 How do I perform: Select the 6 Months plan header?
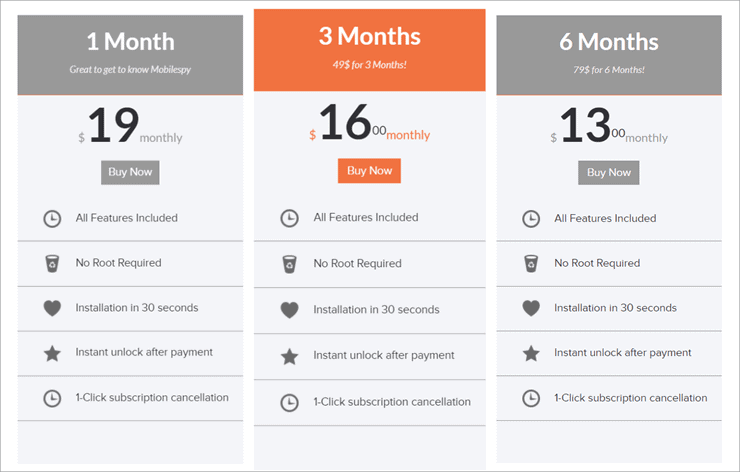coord(609,53)
